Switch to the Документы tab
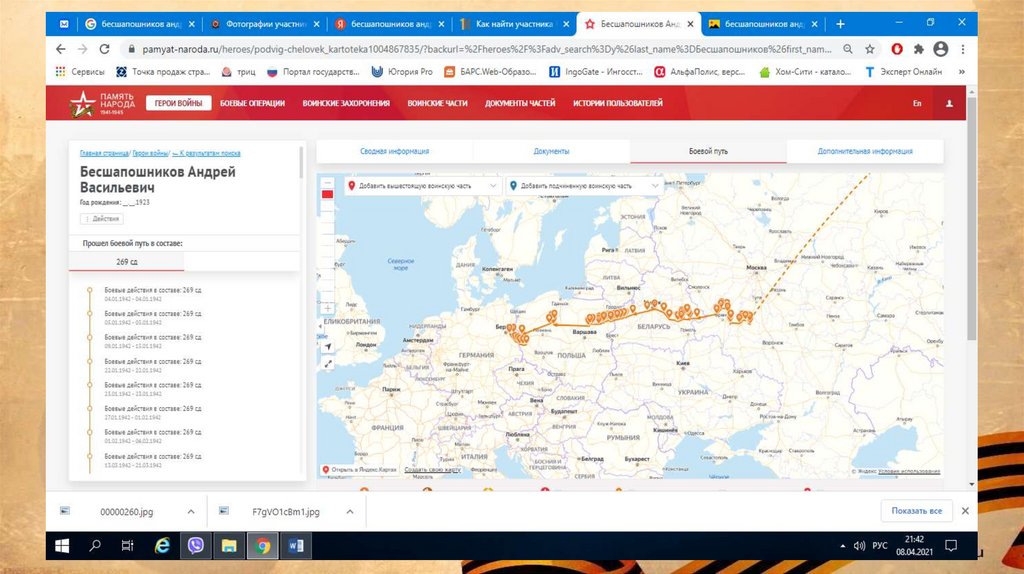This screenshot has height=574, width=1024. tap(551, 151)
